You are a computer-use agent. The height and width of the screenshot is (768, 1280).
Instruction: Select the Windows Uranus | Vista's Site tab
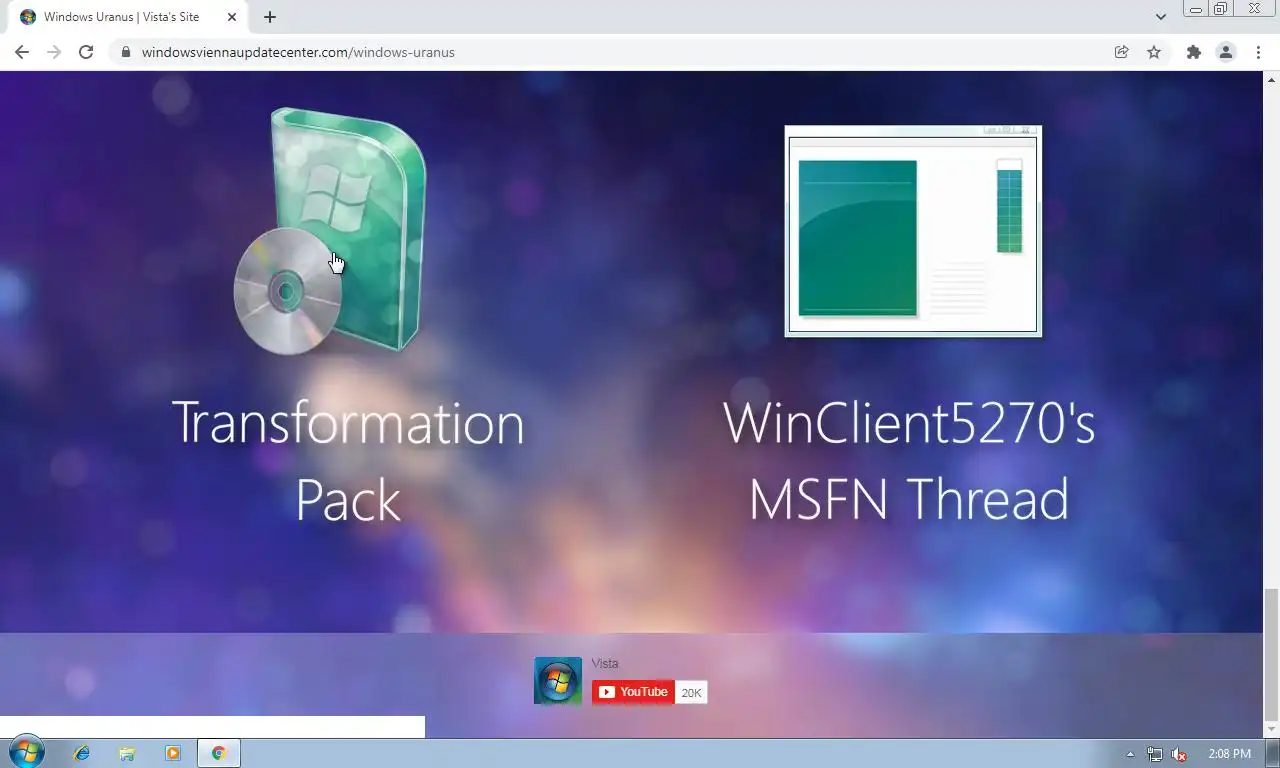[128, 17]
